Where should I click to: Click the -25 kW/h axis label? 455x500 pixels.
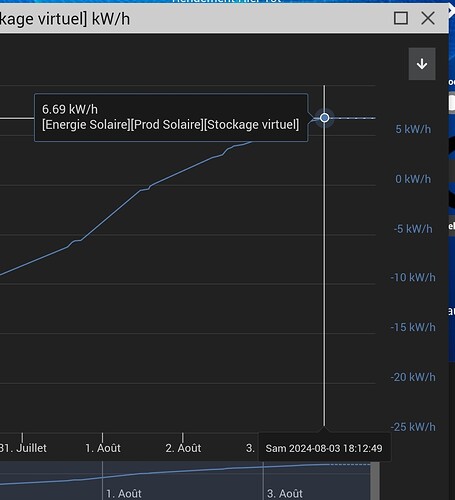[x=413, y=427]
